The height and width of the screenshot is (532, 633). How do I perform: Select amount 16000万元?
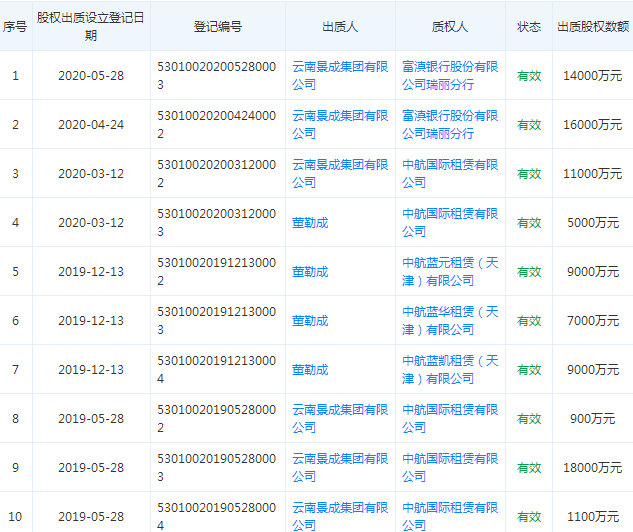[x=592, y=124]
